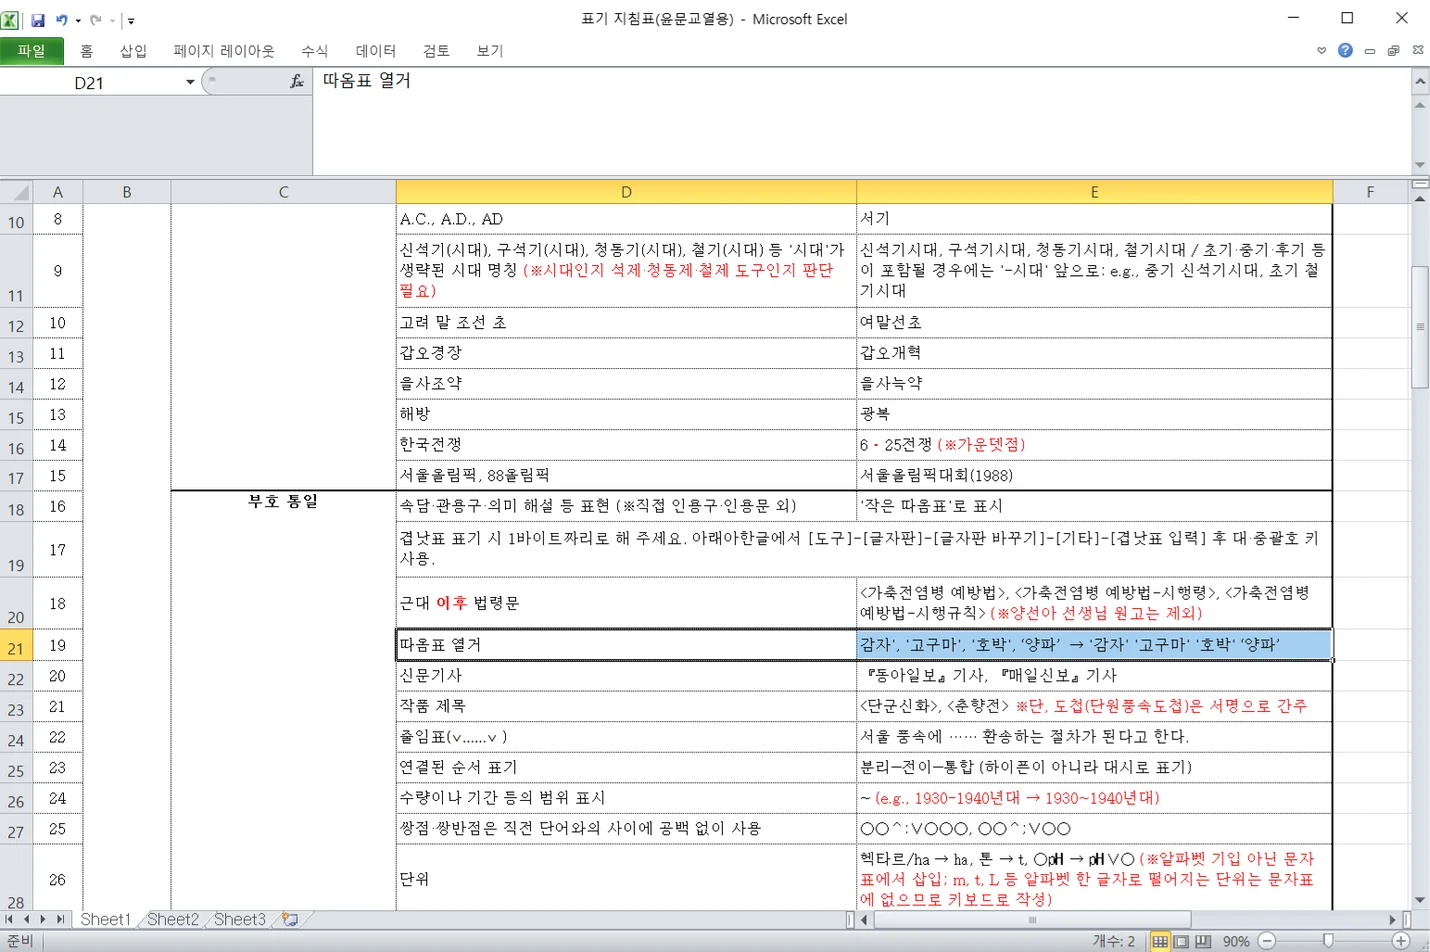Click the zoom in plus button
This screenshot has width=1430, height=952.
click(1401, 941)
